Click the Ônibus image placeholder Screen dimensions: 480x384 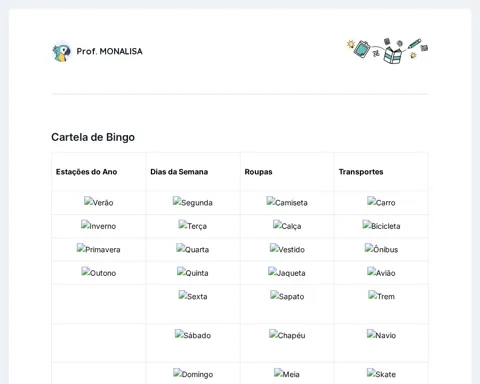click(x=381, y=249)
